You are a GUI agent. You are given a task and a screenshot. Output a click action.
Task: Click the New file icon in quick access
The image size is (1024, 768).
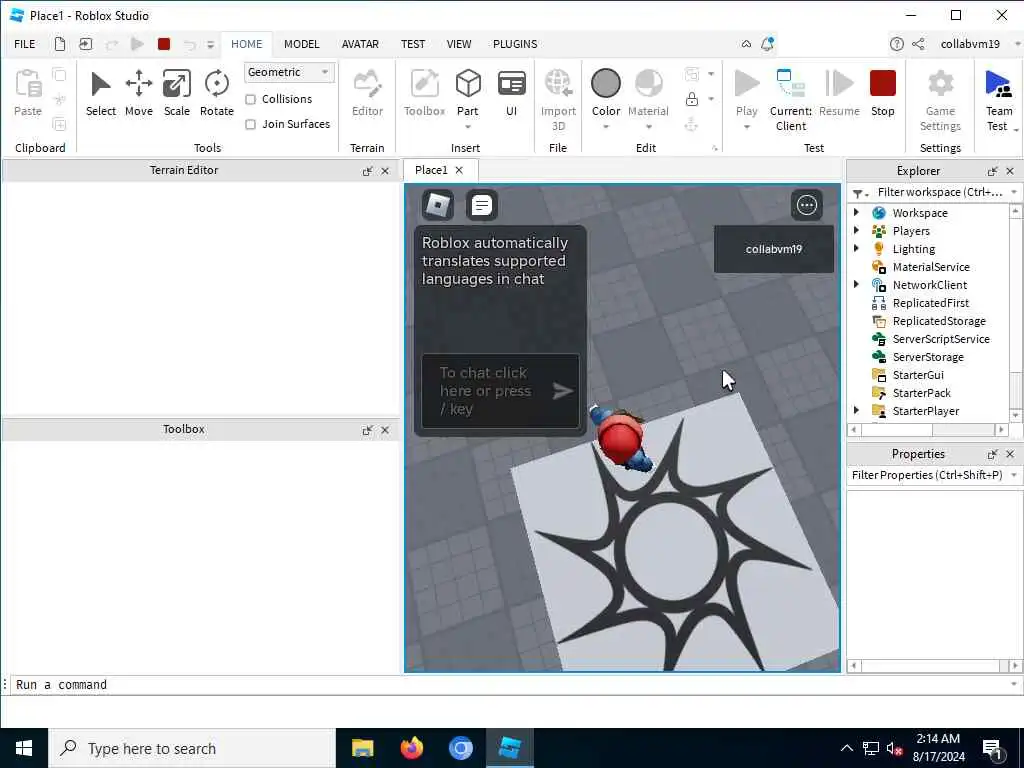click(x=59, y=44)
